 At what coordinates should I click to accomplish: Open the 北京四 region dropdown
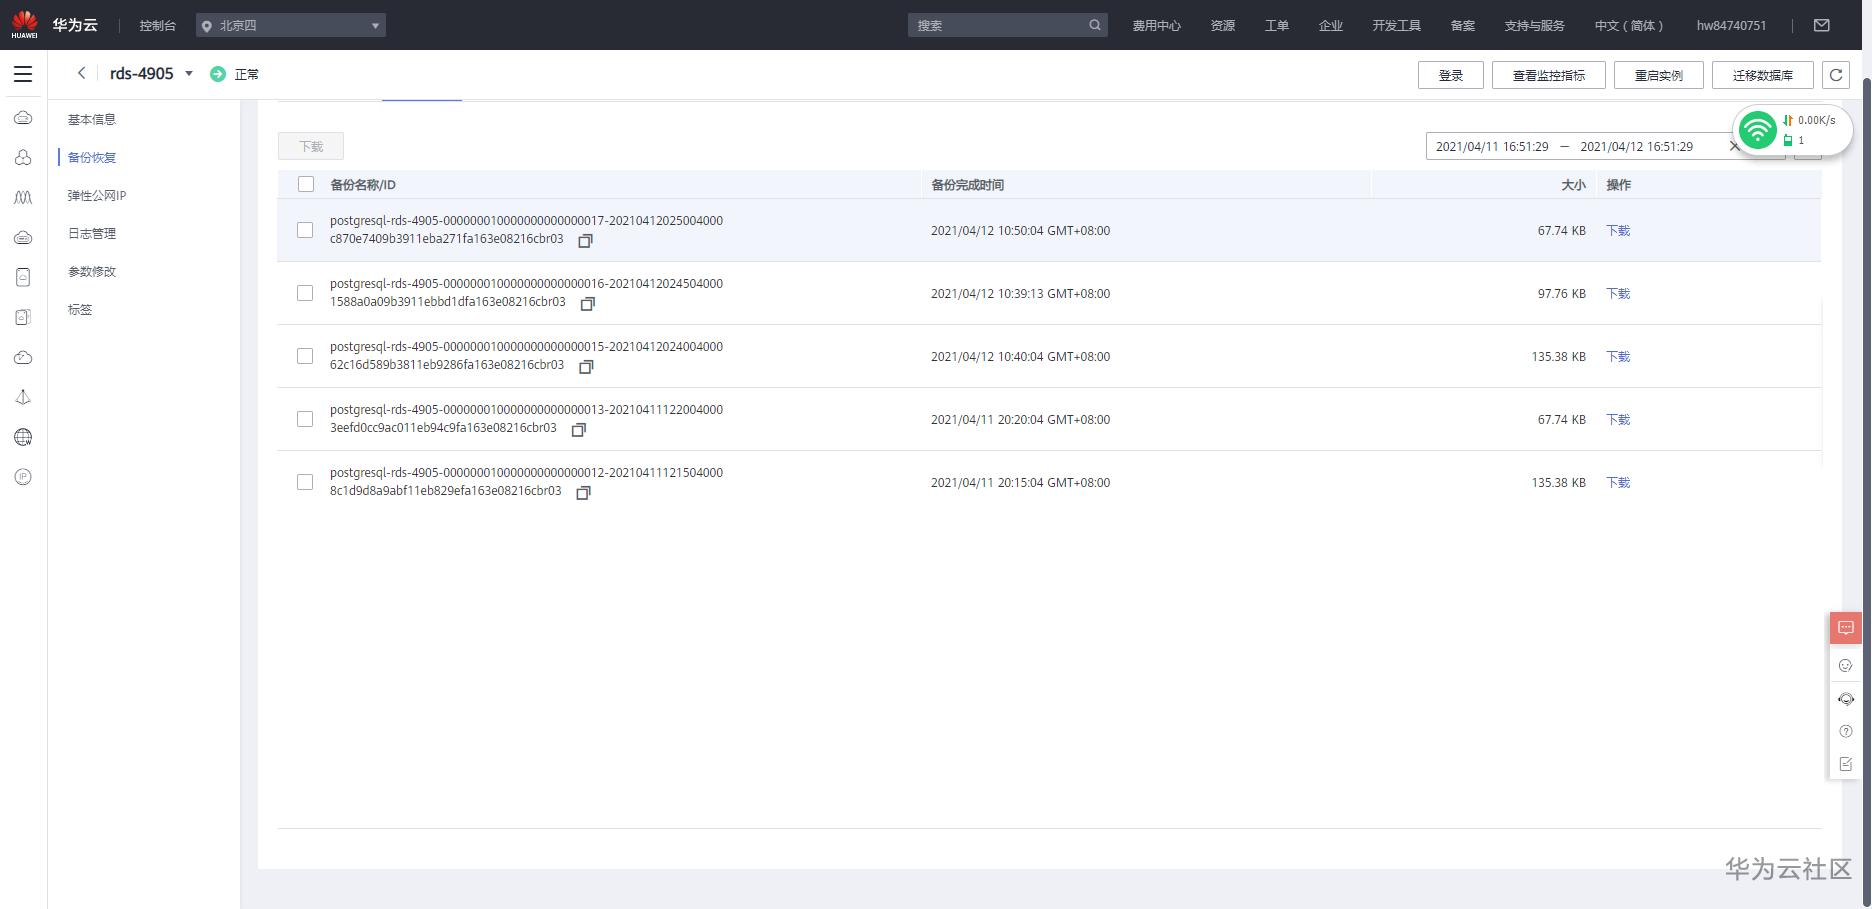click(x=291, y=25)
